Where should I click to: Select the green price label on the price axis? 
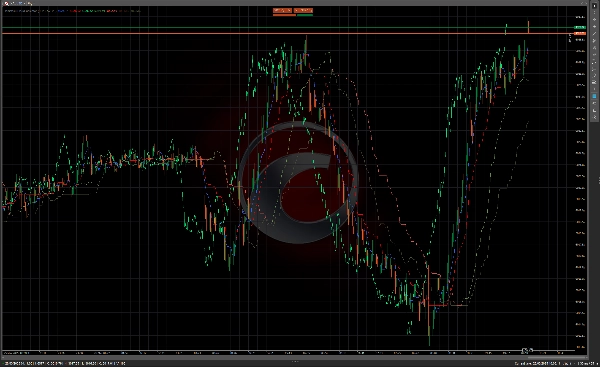click(x=580, y=27)
